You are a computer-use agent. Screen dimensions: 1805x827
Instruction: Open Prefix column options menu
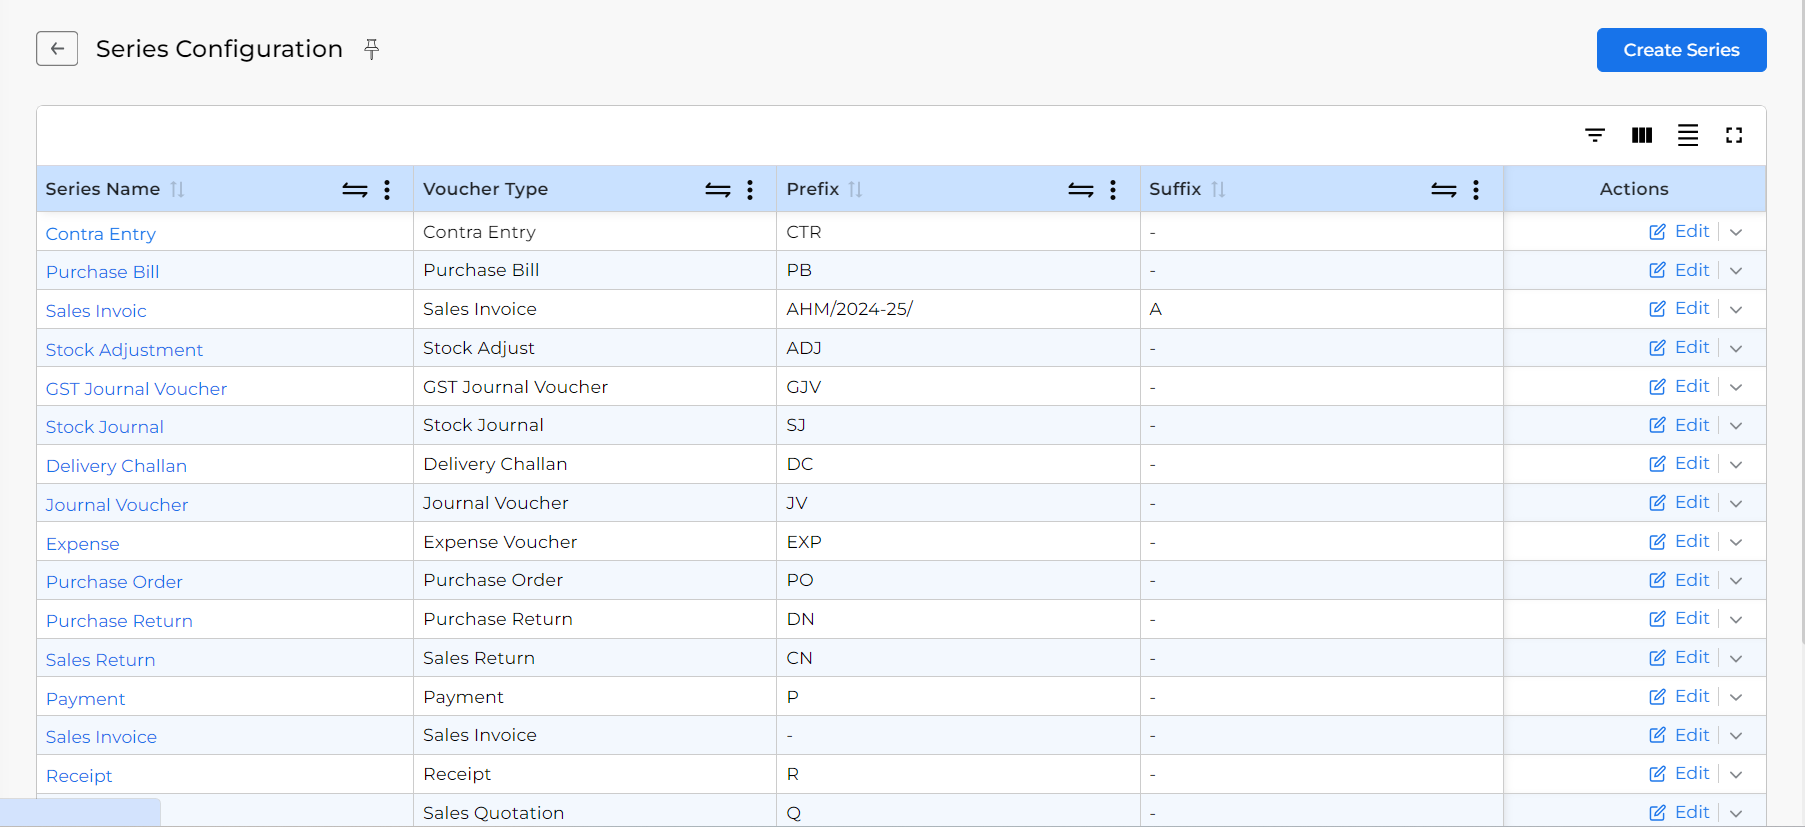[x=1113, y=190]
